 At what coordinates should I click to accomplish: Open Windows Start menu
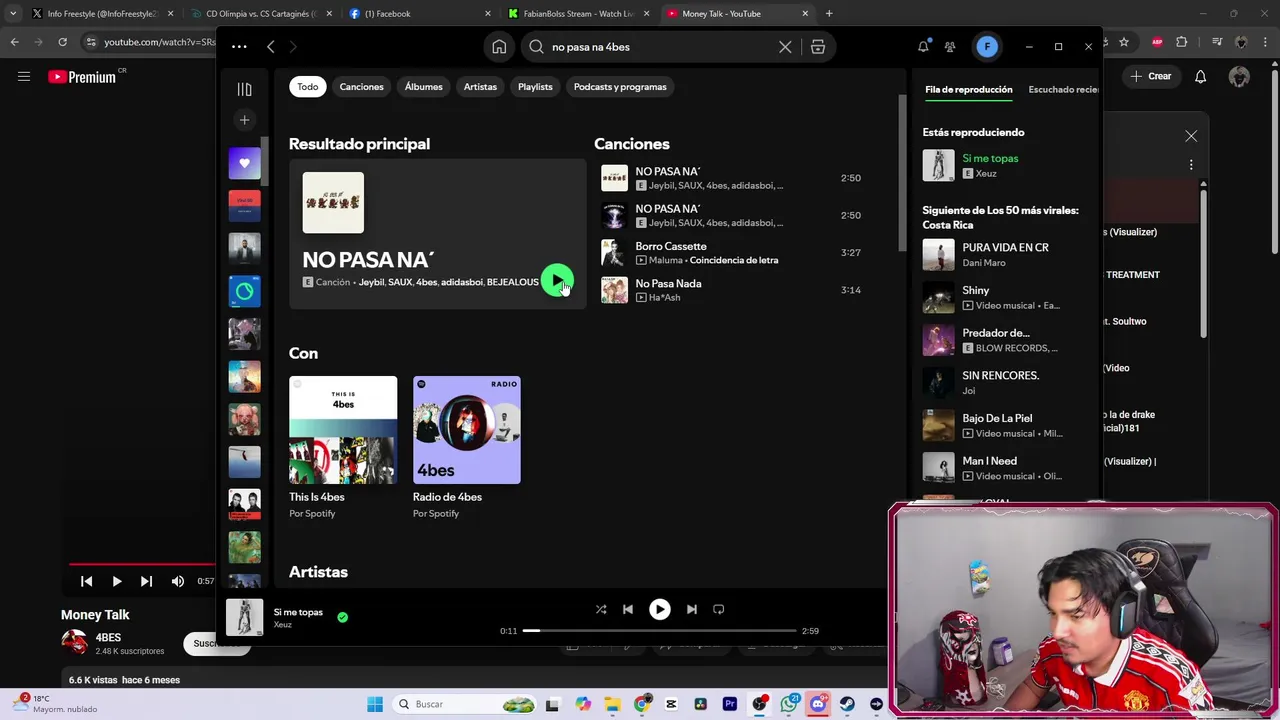(x=375, y=704)
